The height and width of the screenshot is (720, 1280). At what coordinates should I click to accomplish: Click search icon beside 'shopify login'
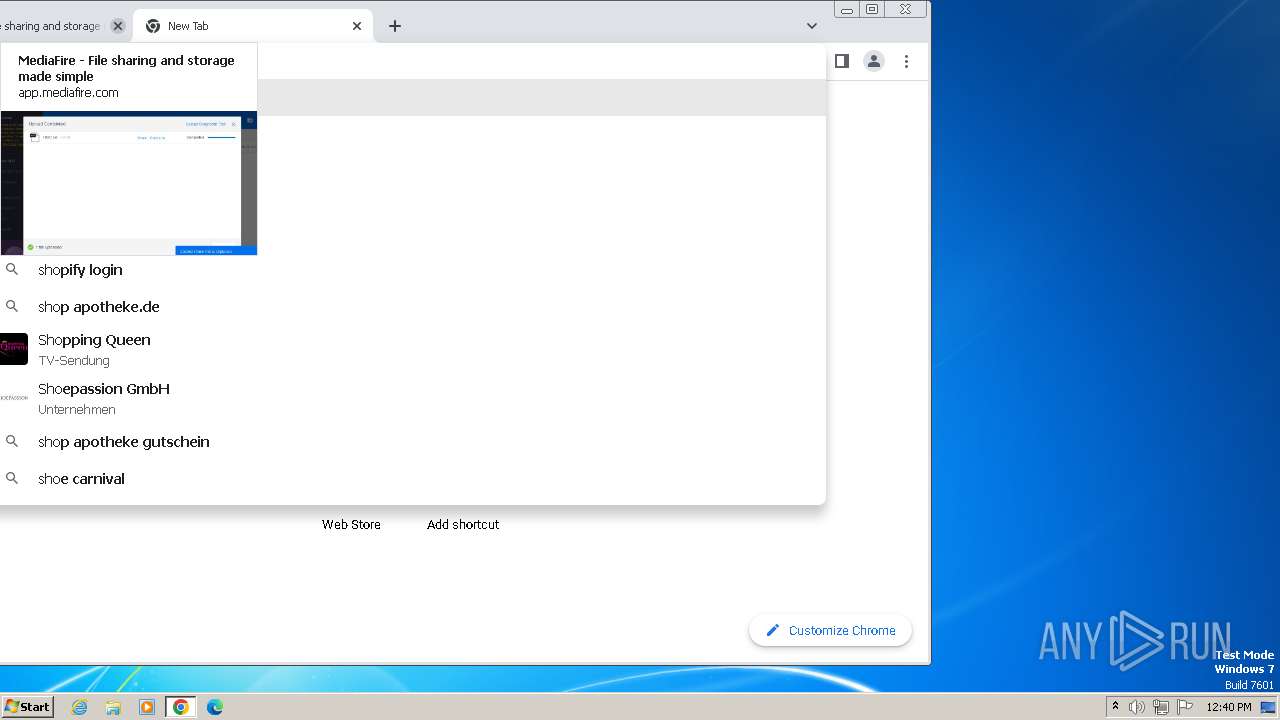pos(12,269)
